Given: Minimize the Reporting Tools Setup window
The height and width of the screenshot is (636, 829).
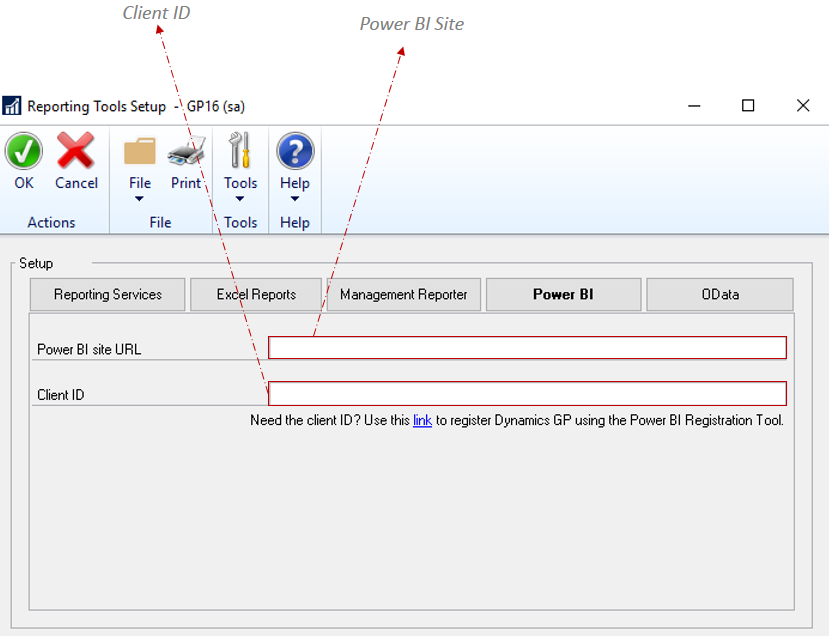Looking at the screenshot, I should pos(694,106).
